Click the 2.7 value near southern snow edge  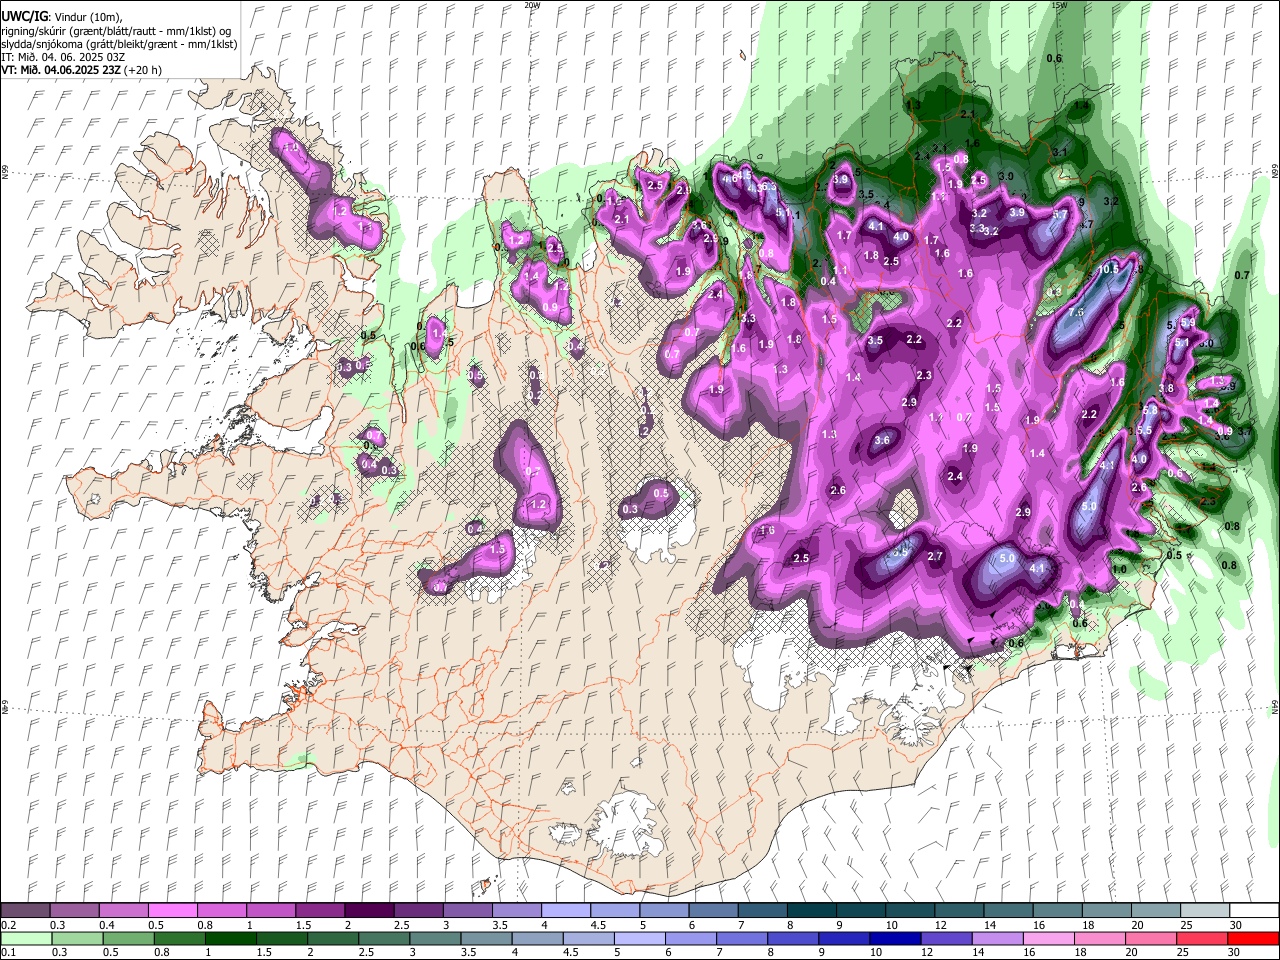point(935,556)
